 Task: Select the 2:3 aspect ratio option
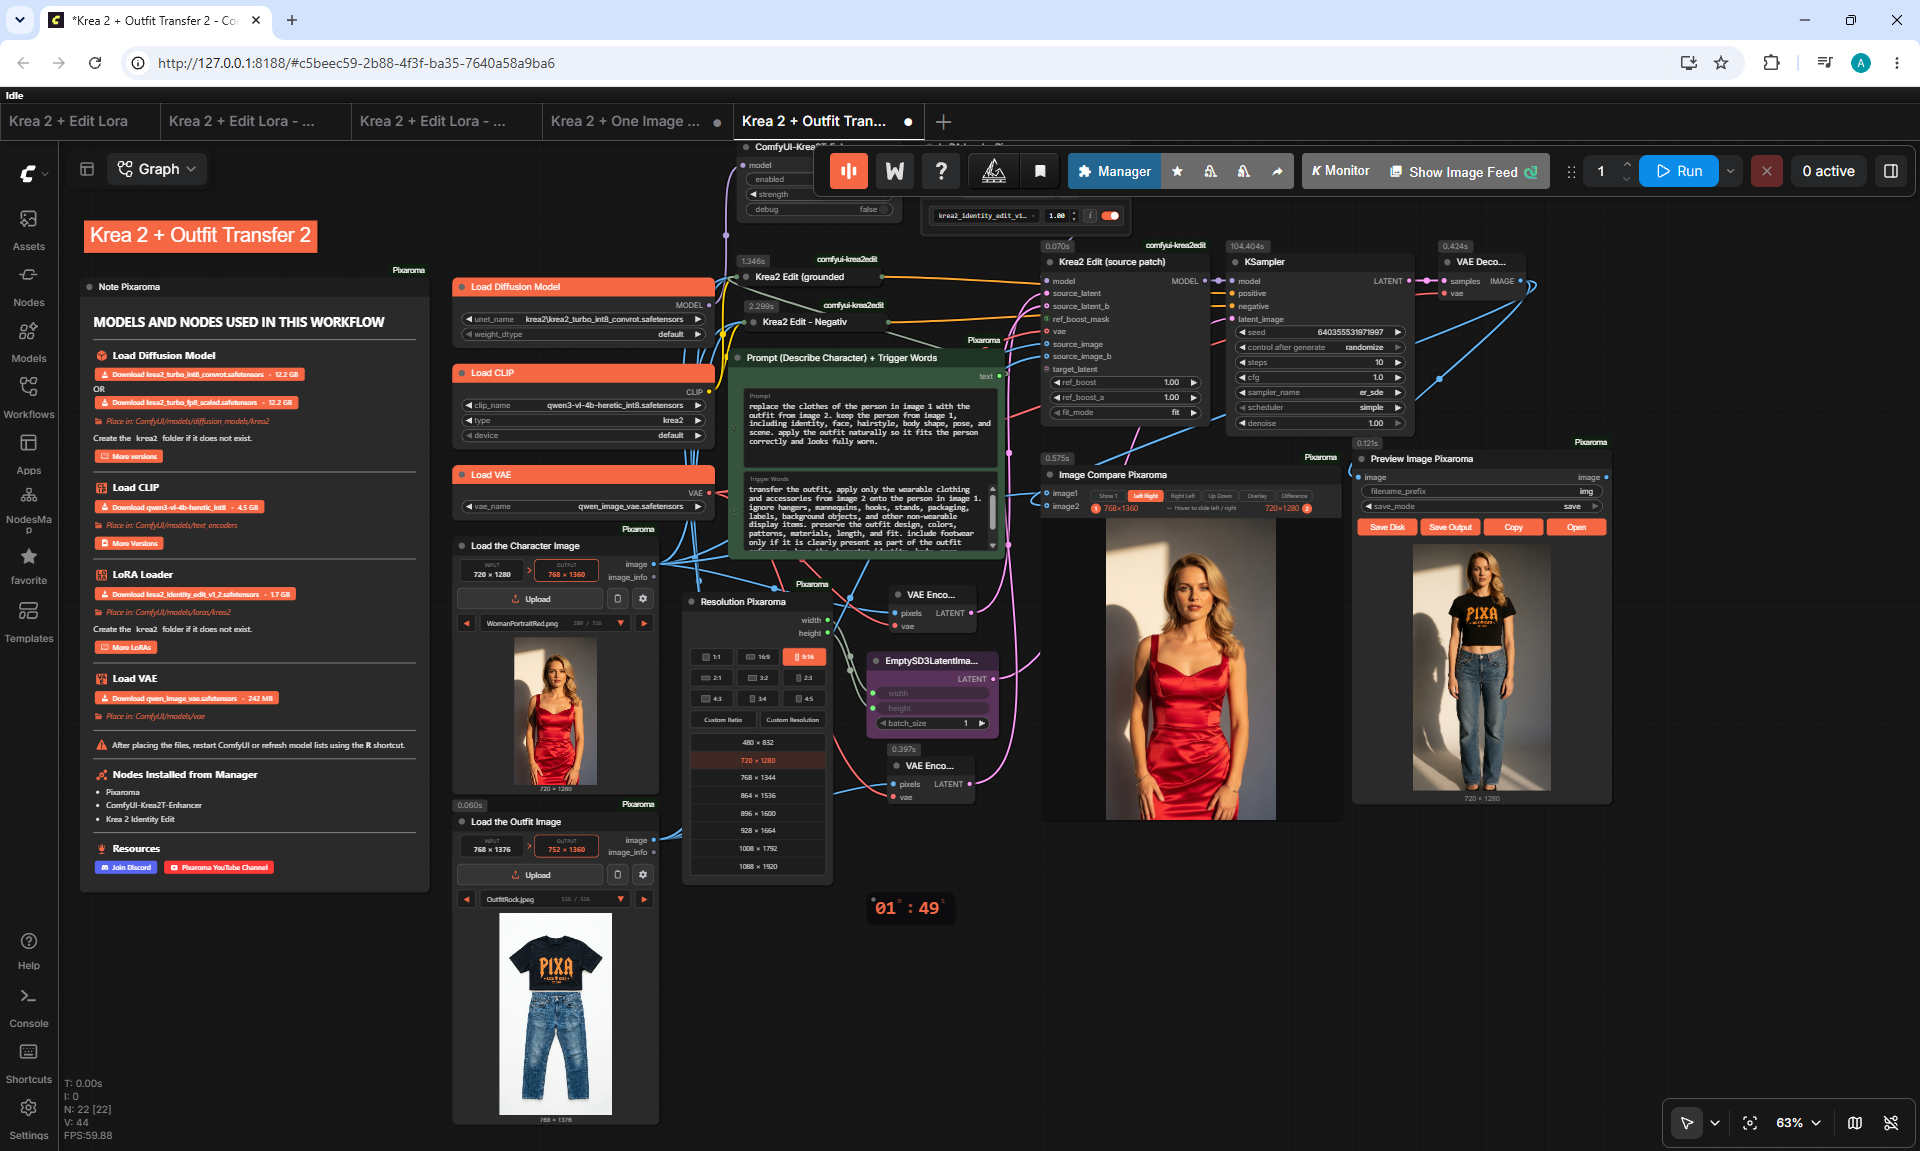point(804,678)
